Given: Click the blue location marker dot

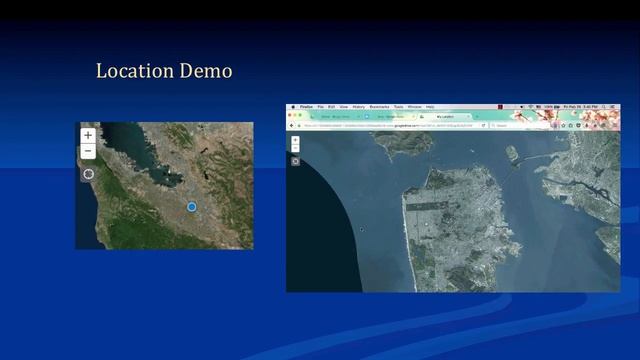Looking at the screenshot, I should pyautogui.click(x=191, y=207).
